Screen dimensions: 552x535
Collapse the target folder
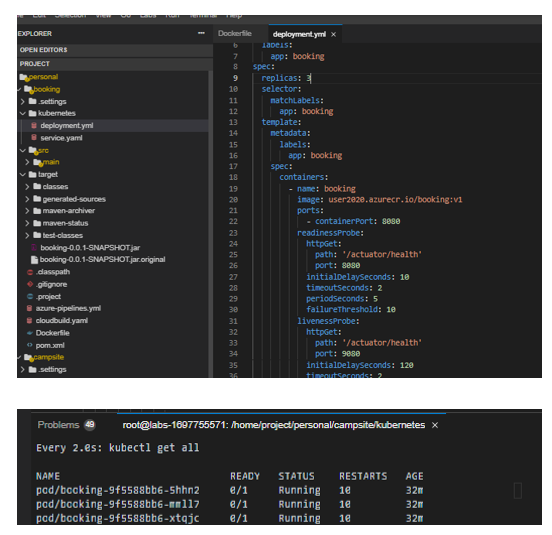point(23,175)
